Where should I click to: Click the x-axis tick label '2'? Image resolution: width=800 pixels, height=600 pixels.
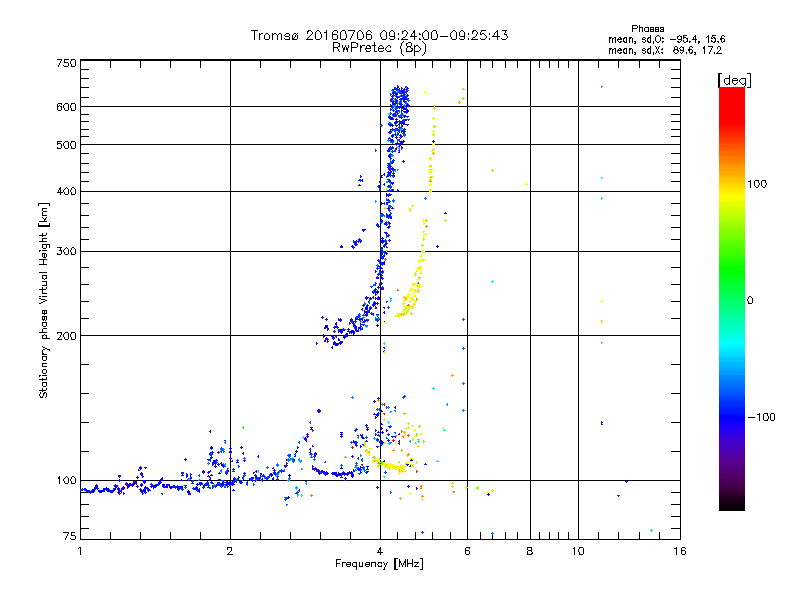pos(230,551)
